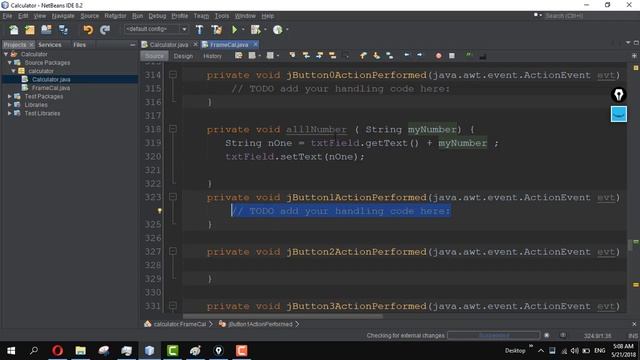Click the Redo arrow icon
The height and width of the screenshot is (360, 640).
[x=105, y=30]
